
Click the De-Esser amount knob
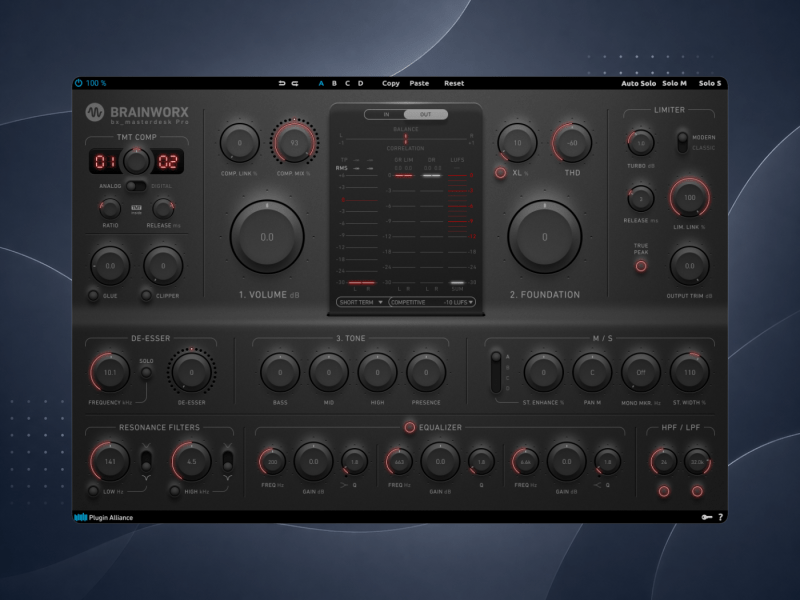point(191,372)
